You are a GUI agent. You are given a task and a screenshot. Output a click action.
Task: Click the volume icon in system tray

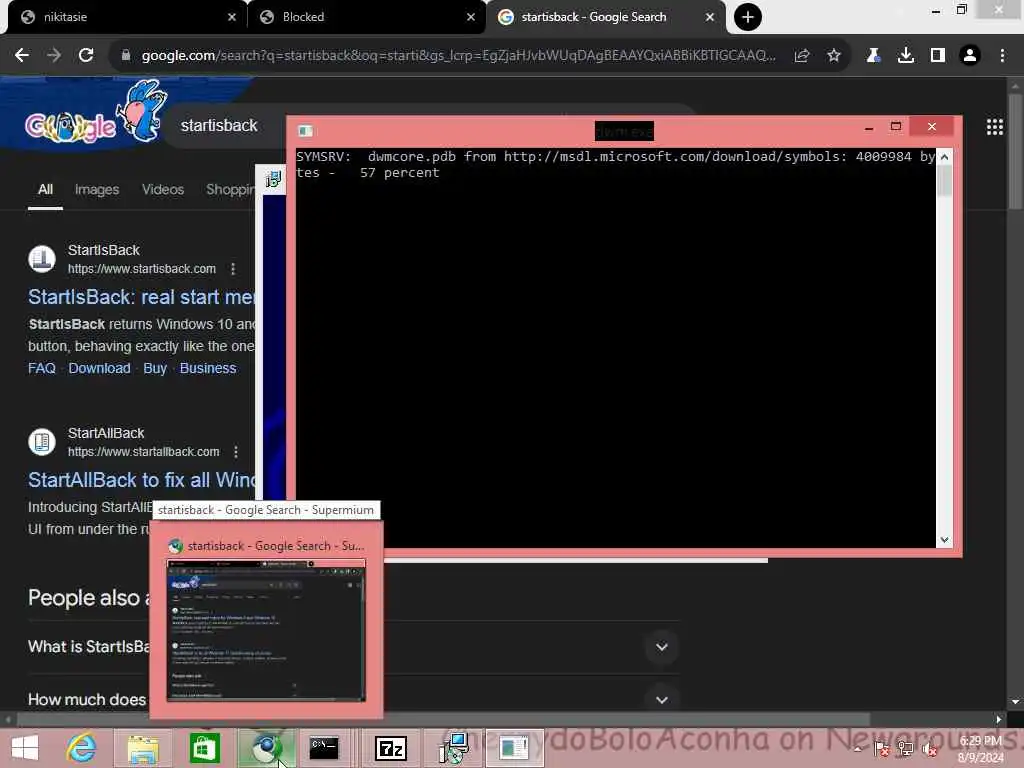[x=930, y=749]
